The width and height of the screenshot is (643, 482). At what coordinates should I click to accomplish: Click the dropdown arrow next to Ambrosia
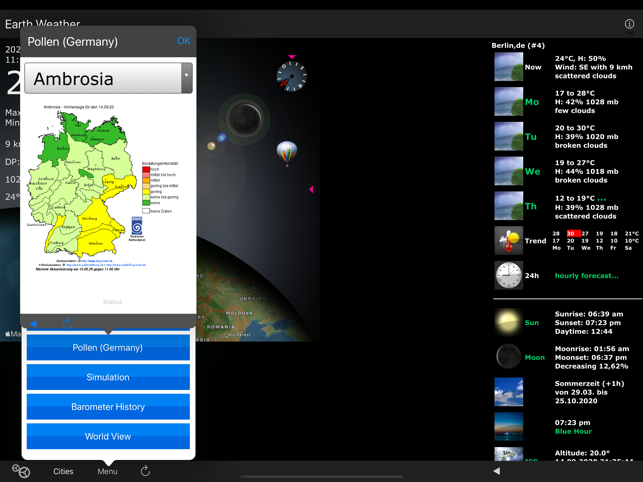[187, 78]
